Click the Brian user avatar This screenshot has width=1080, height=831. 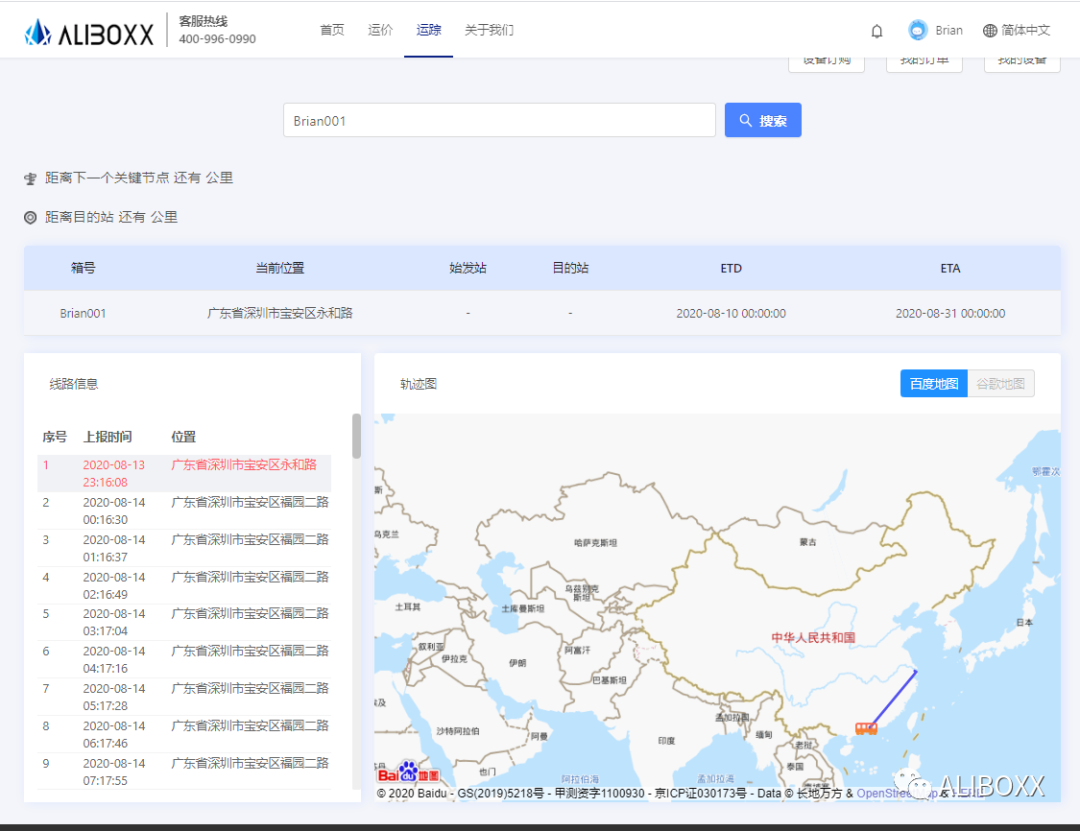click(x=917, y=30)
